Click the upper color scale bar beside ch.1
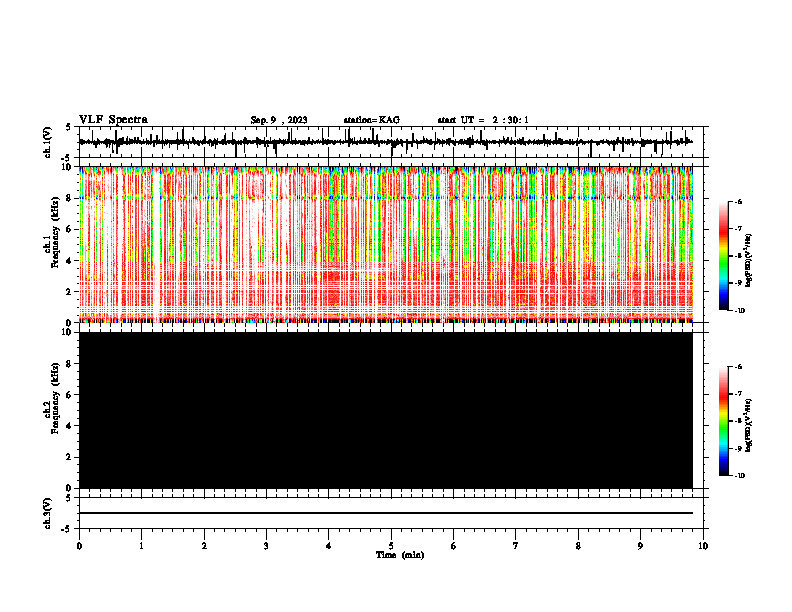 pos(723,256)
